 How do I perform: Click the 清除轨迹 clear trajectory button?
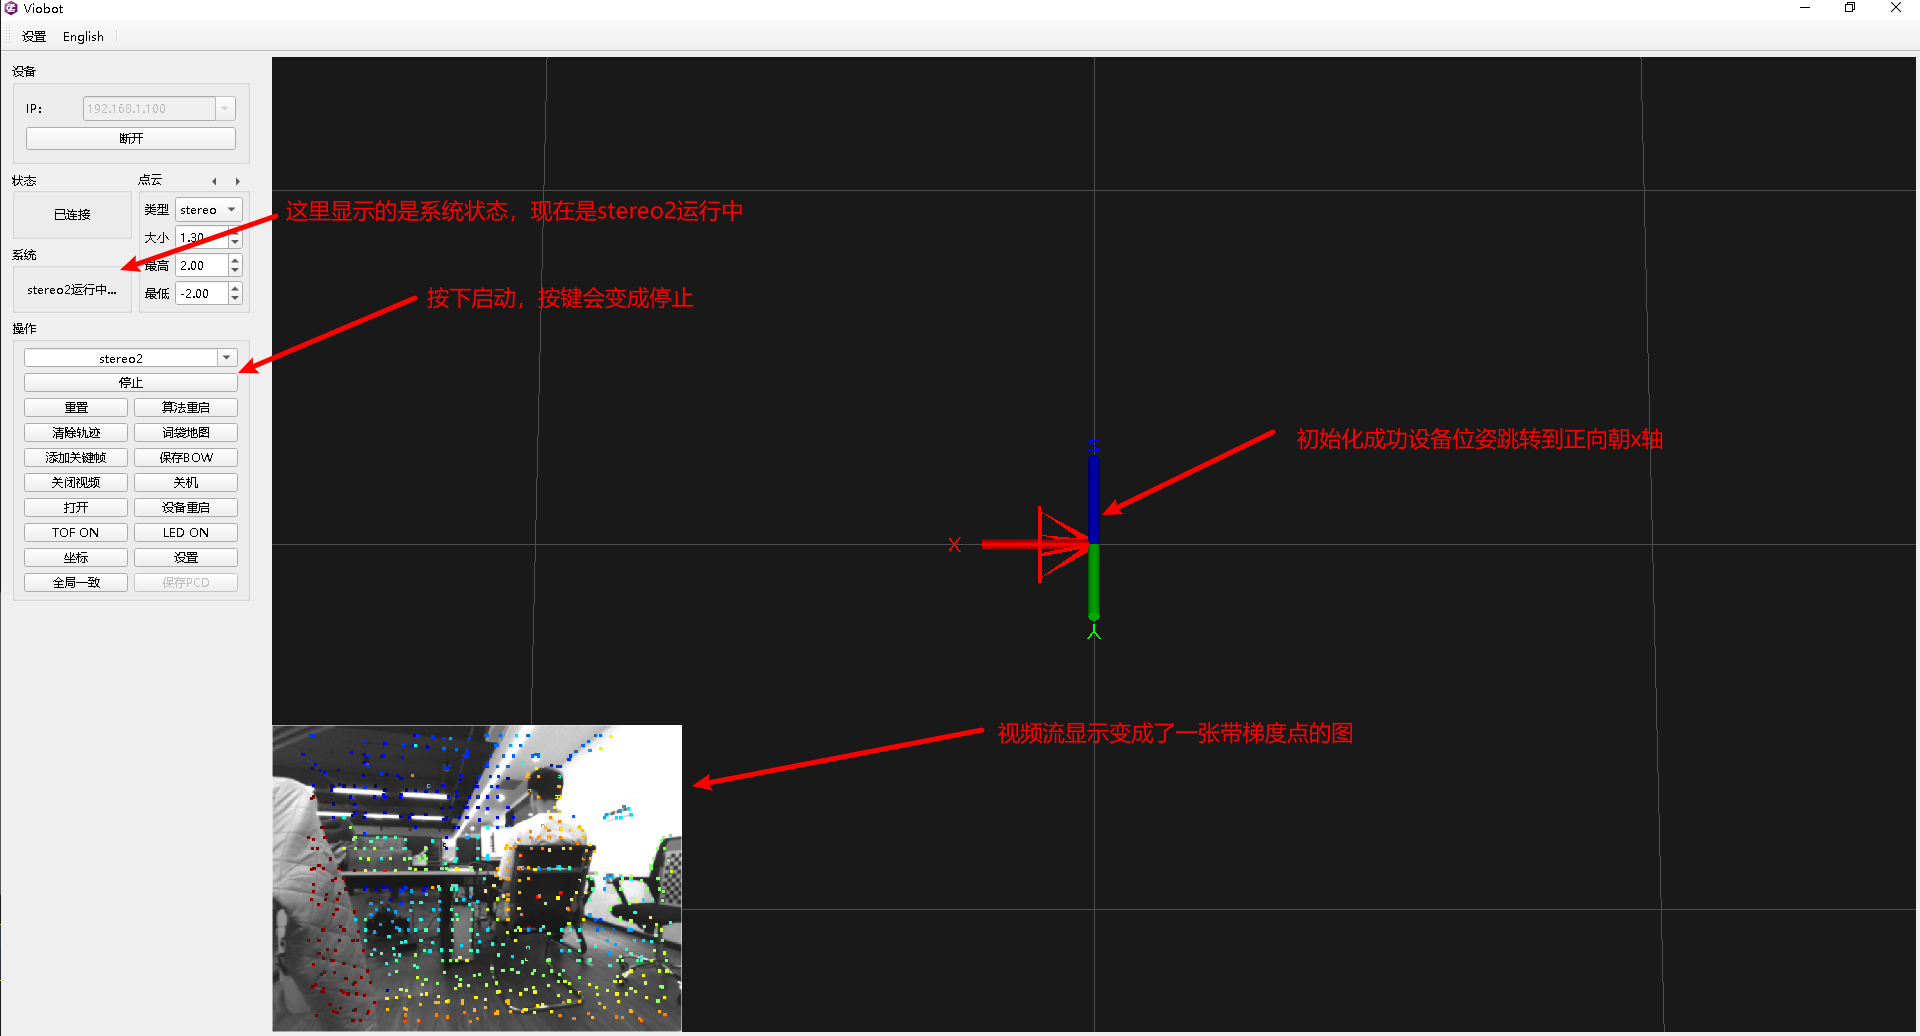click(x=76, y=432)
